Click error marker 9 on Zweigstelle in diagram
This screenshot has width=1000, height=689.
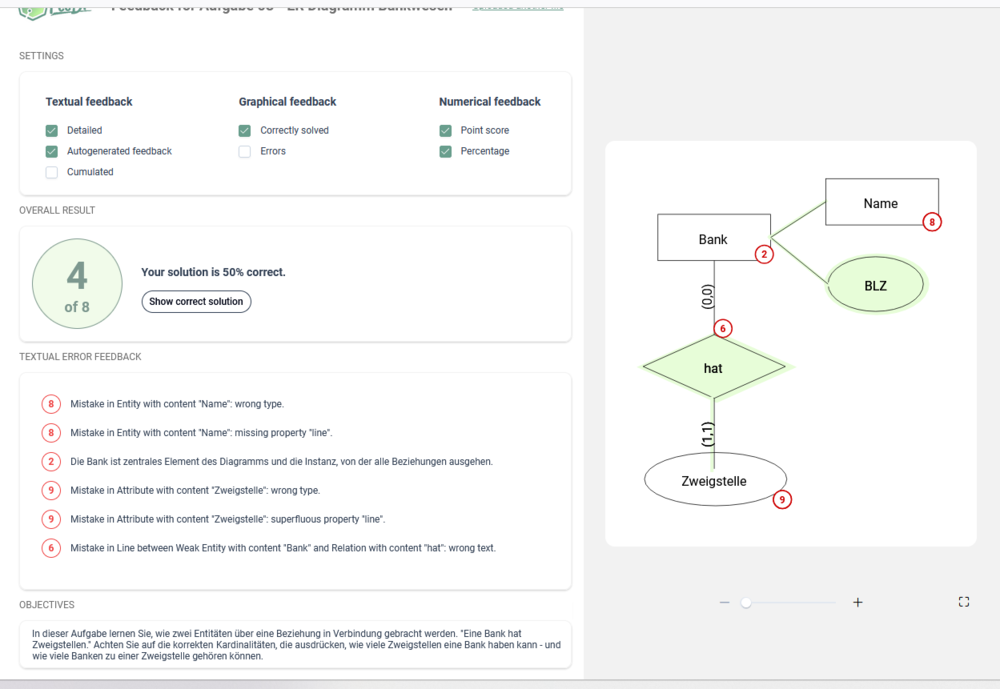pyautogui.click(x=782, y=499)
